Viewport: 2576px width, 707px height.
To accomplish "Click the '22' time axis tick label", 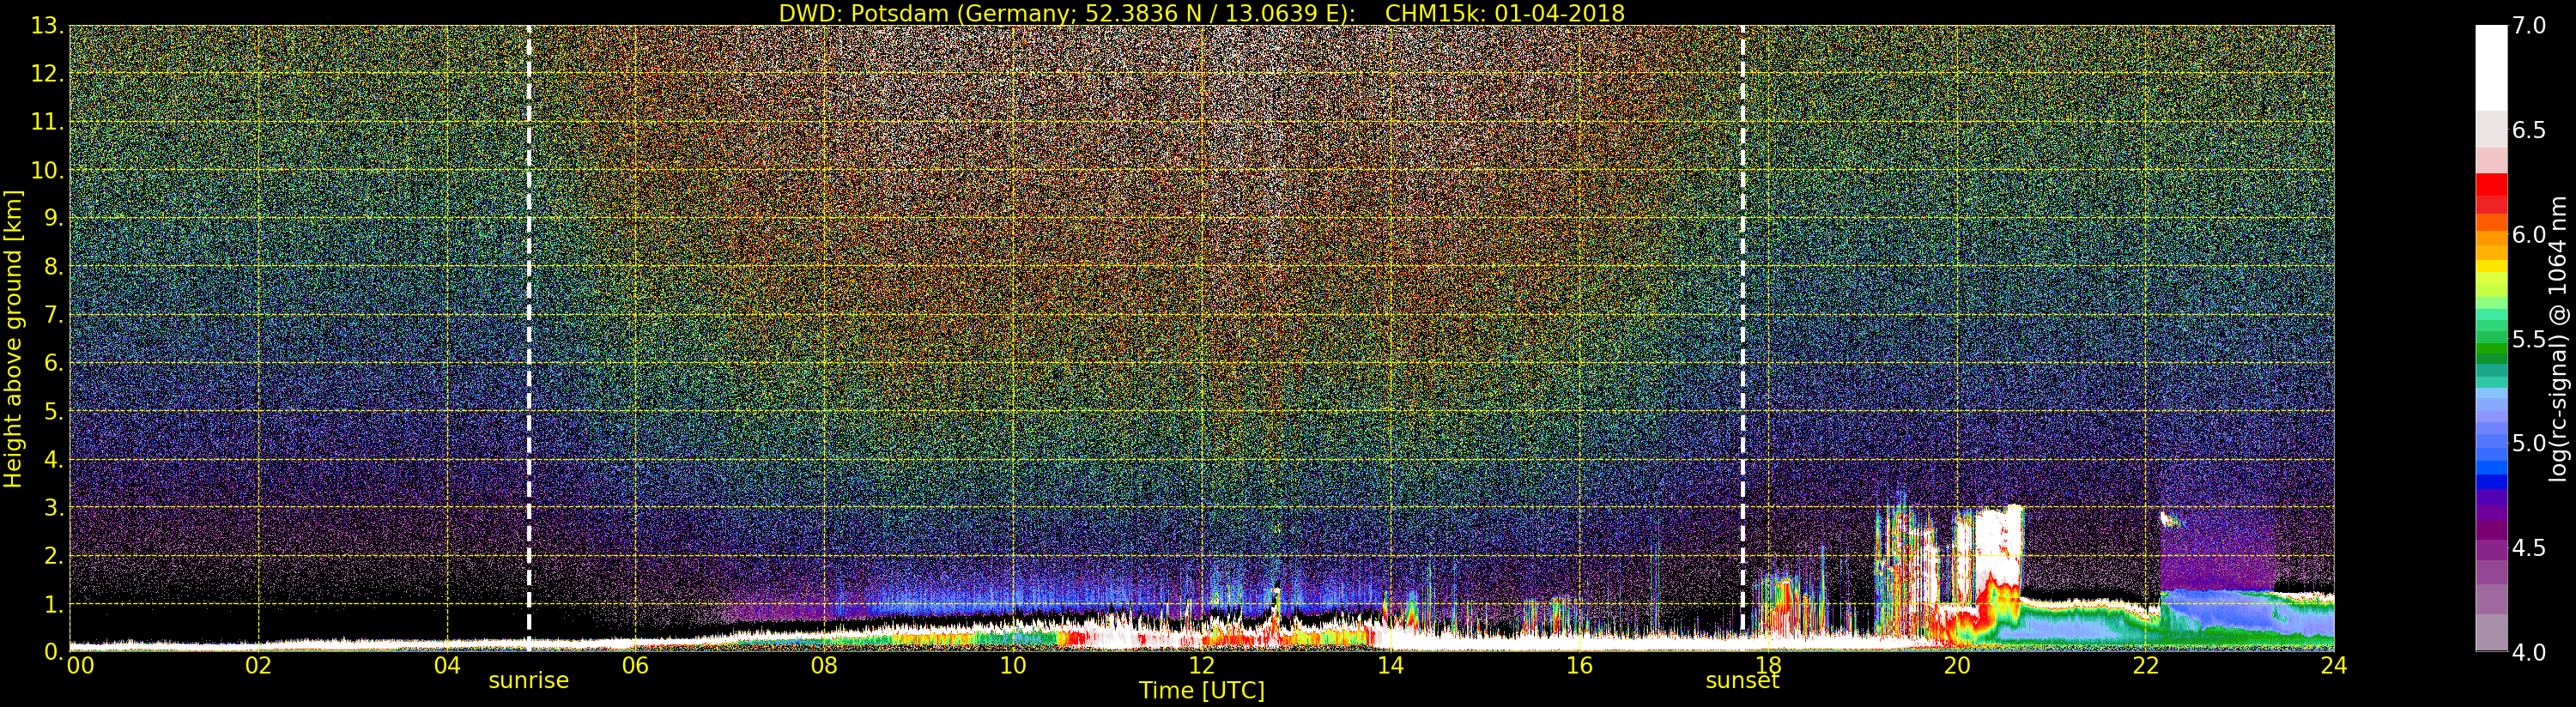I will 2145,666.
